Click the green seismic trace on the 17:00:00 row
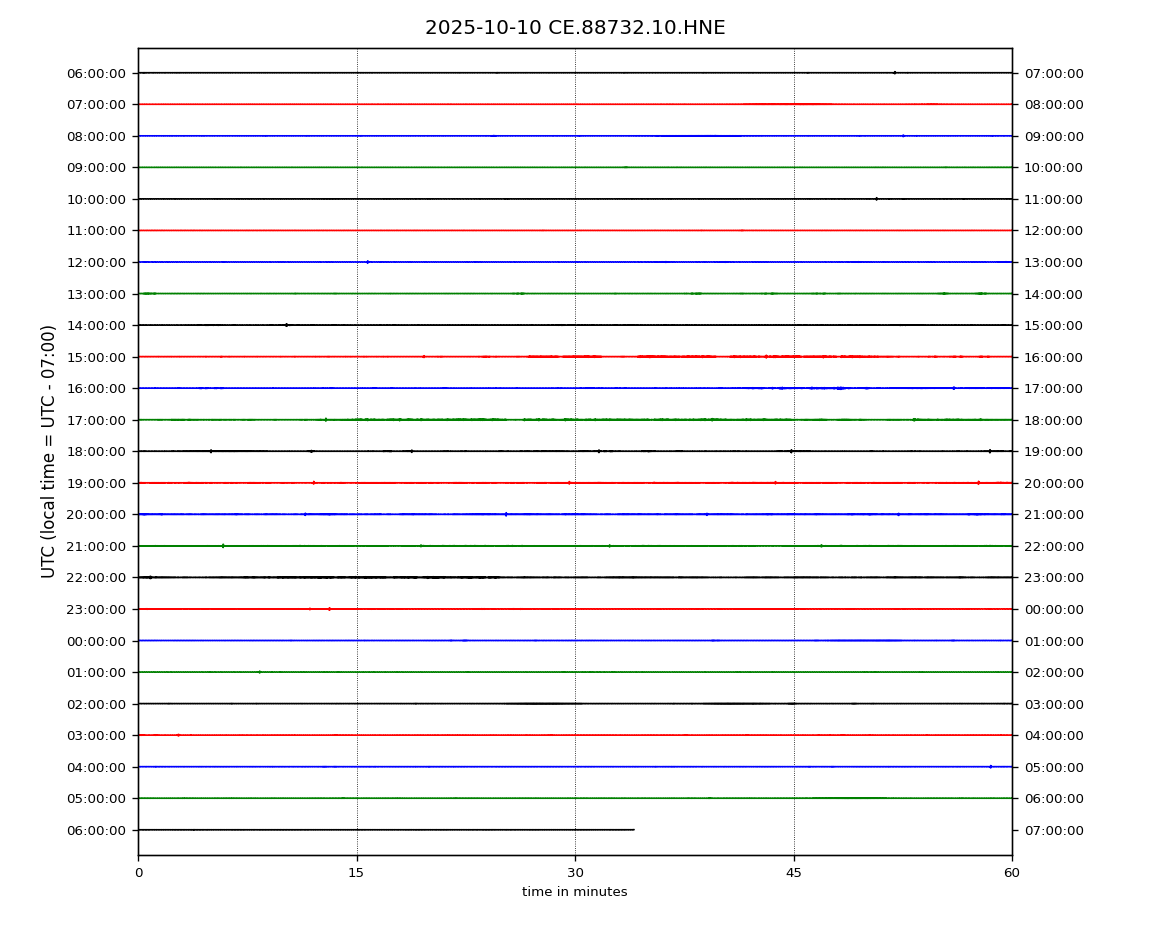1150x950 pixels. [450, 419]
